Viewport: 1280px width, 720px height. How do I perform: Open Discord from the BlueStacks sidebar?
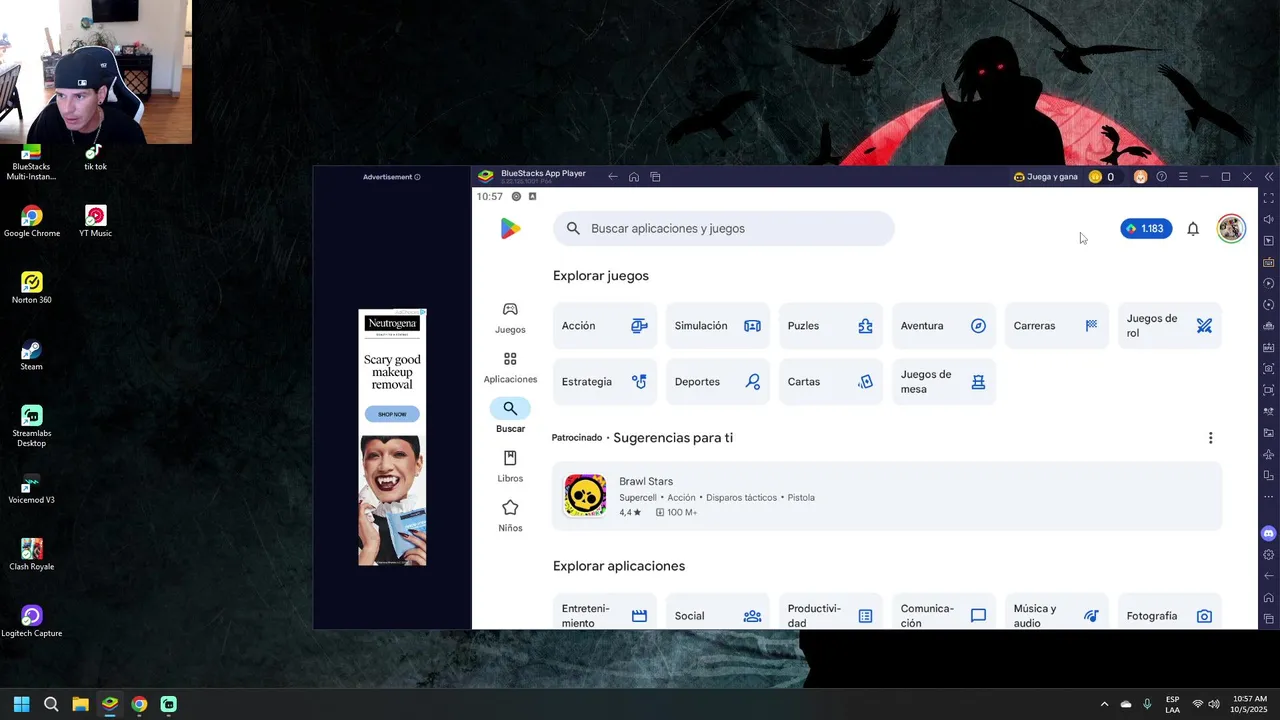[x=1269, y=533]
